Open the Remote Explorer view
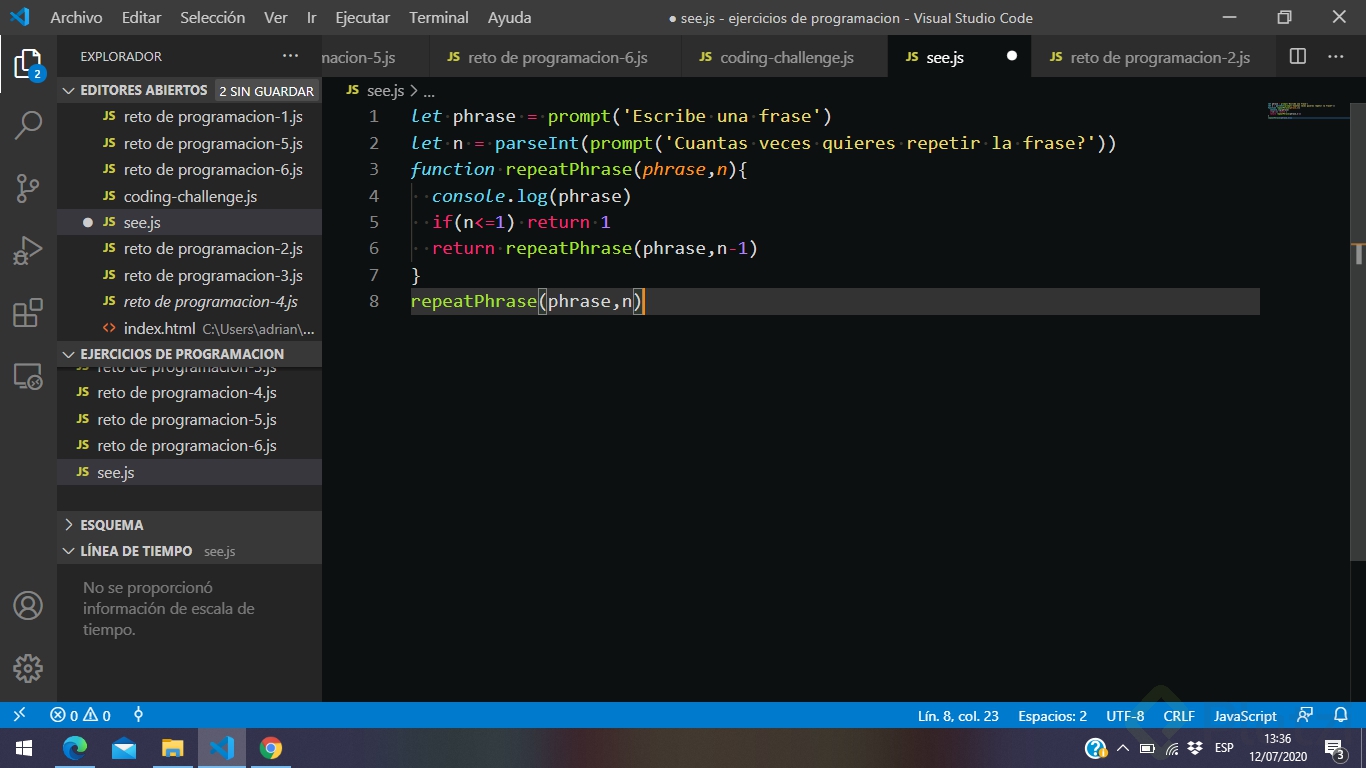 point(28,375)
